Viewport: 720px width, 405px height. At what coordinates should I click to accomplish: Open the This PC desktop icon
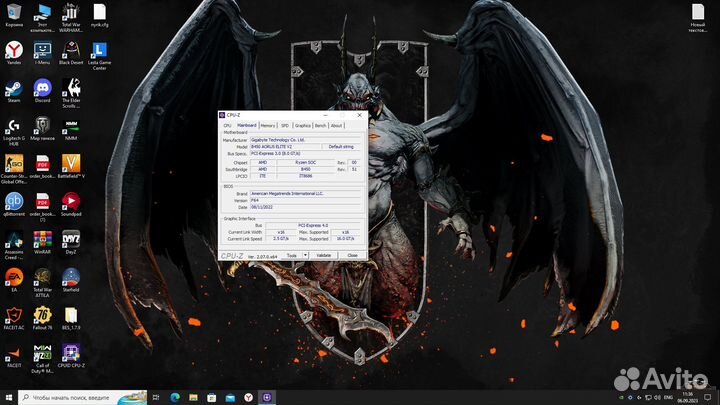(x=42, y=17)
